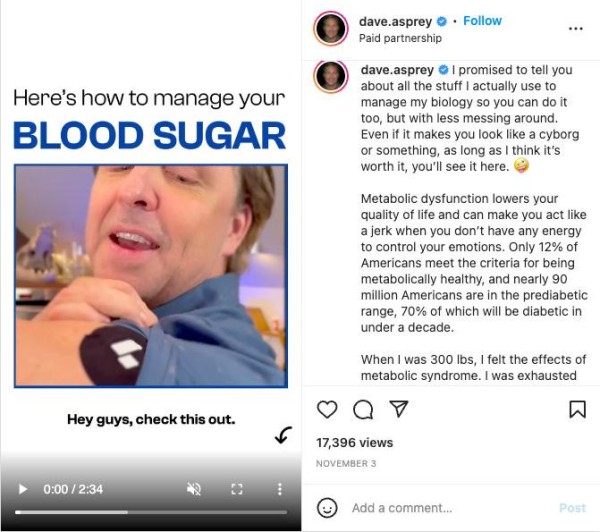Open dave.asprey username link in caption
The width and height of the screenshot is (600, 532).
click(x=397, y=71)
